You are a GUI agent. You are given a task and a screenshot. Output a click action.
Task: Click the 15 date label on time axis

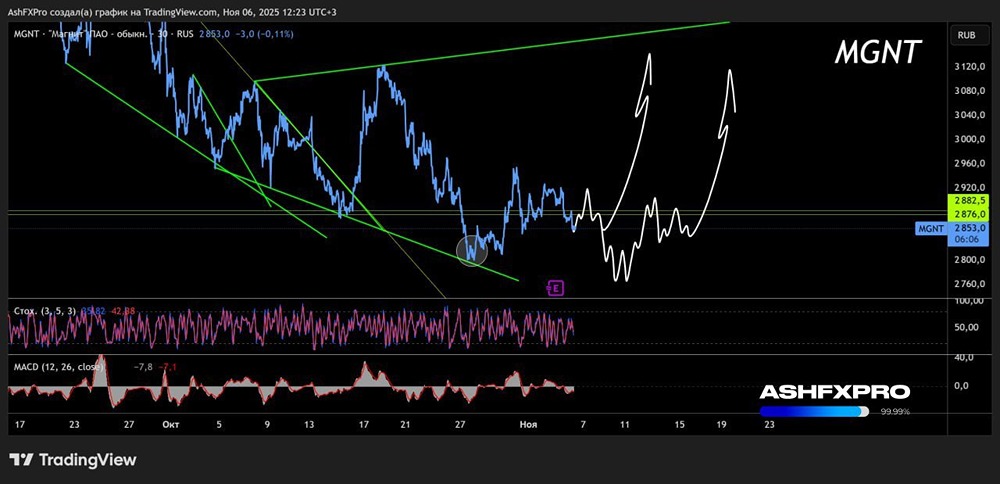680,425
